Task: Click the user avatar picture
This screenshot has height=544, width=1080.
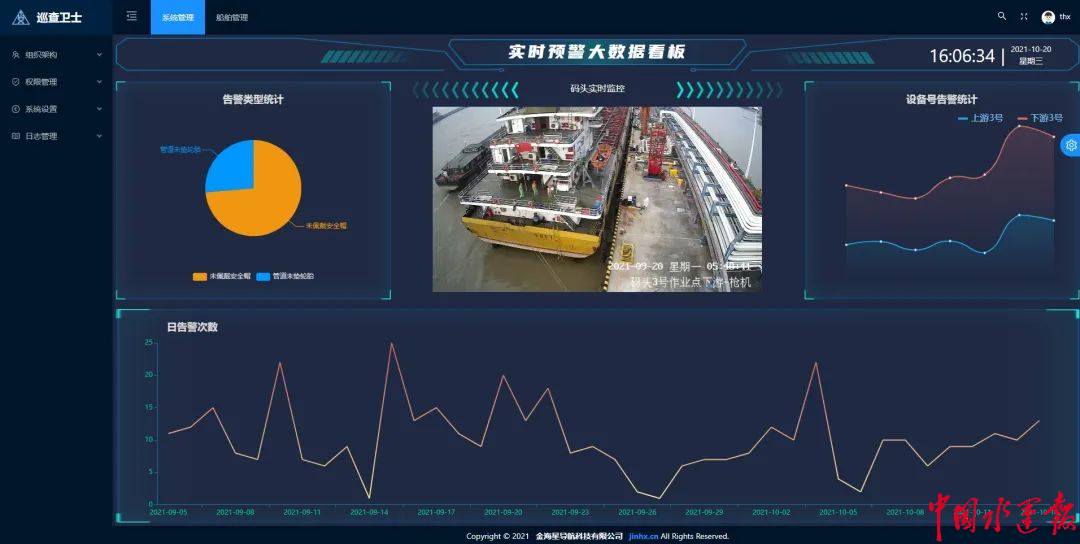Action: click(1048, 17)
